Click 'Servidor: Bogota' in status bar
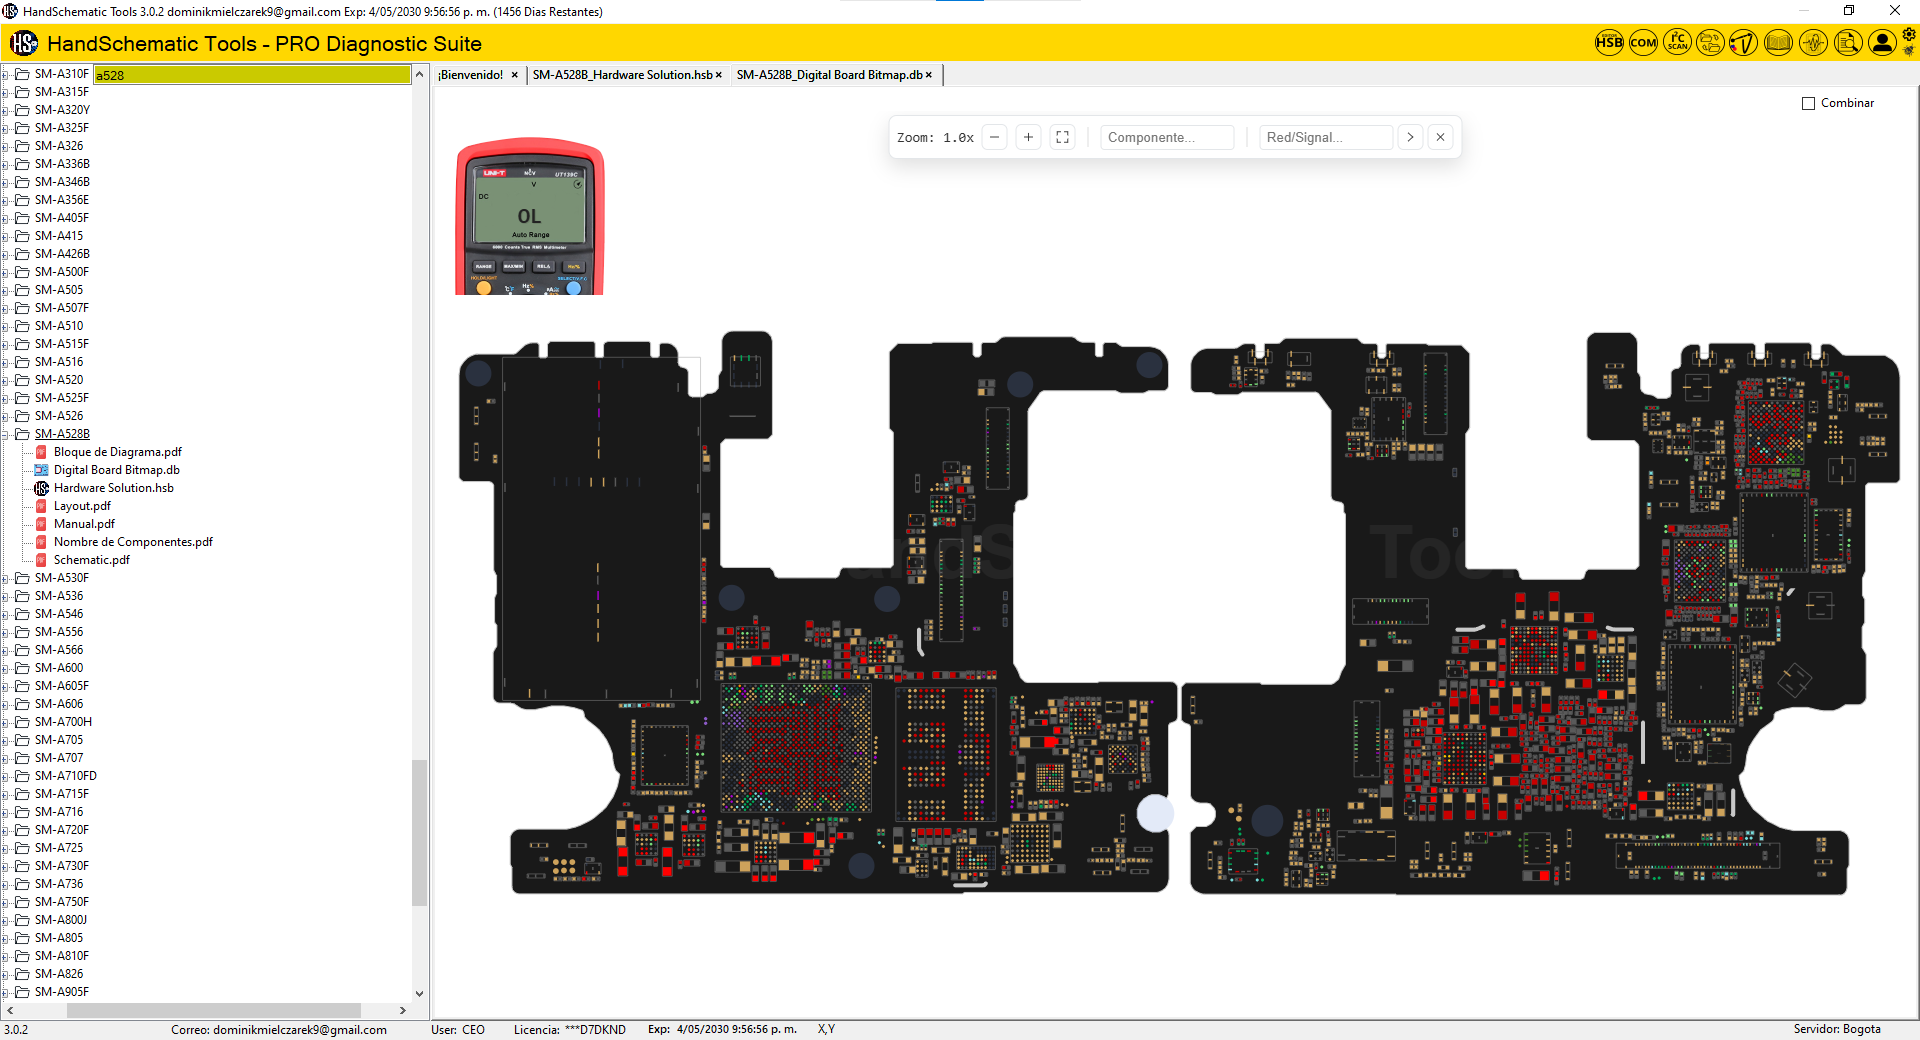The height and width of the screenshot is (1040, 1920). [1837, 1029]
